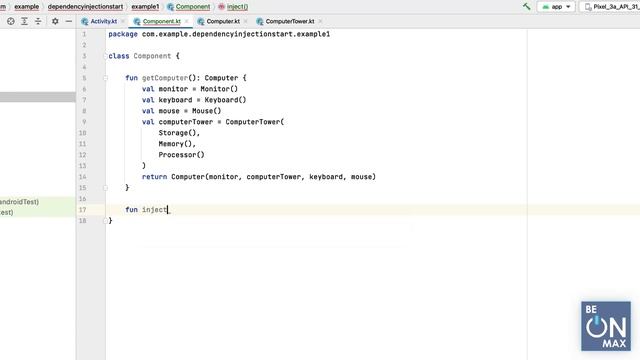Click line number 9 in the gutter

(84, 122)
